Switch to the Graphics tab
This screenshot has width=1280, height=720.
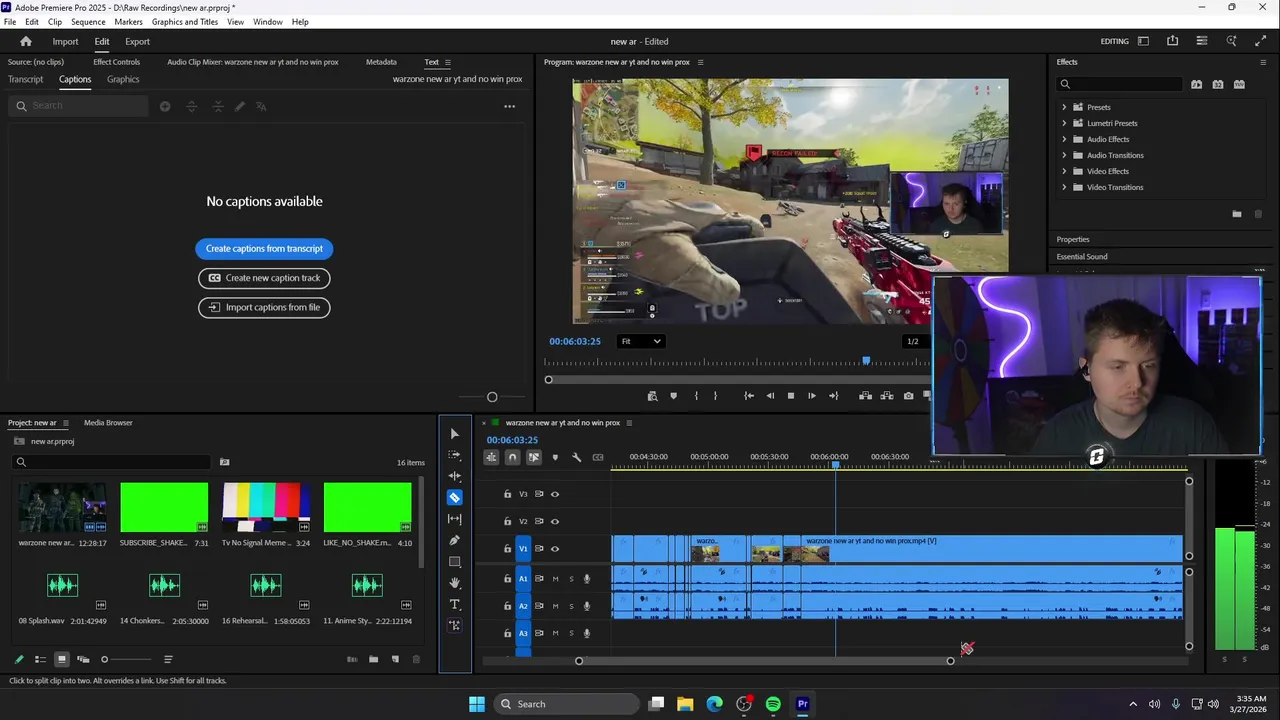tap(123, 79)
